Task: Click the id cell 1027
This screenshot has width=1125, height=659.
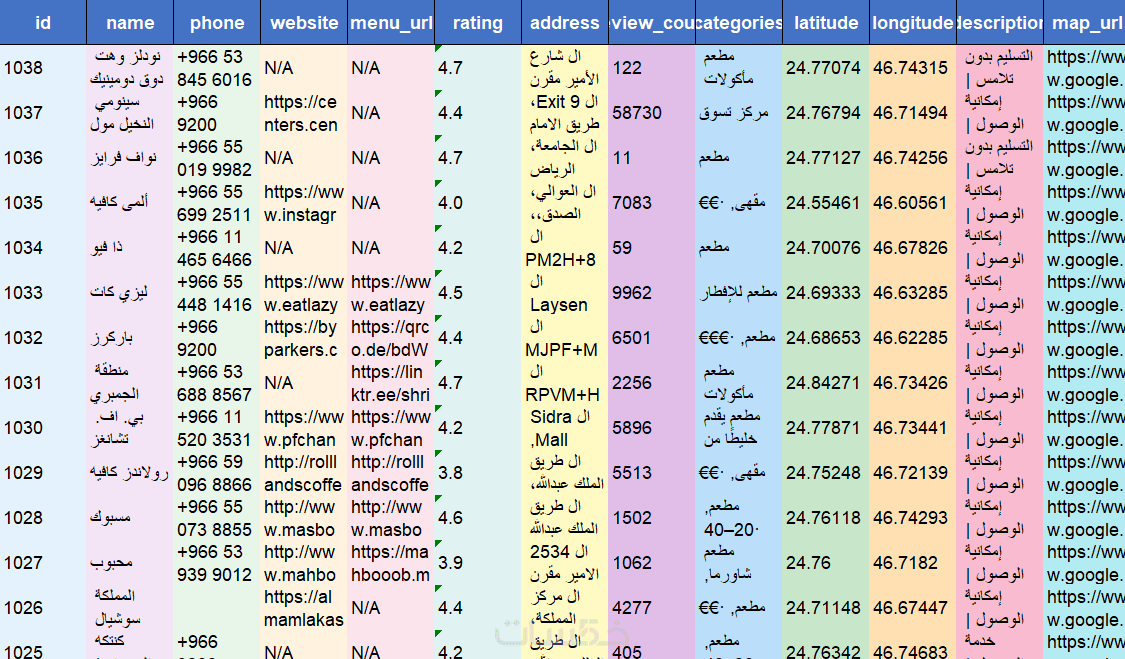Action: coord(43,563)
